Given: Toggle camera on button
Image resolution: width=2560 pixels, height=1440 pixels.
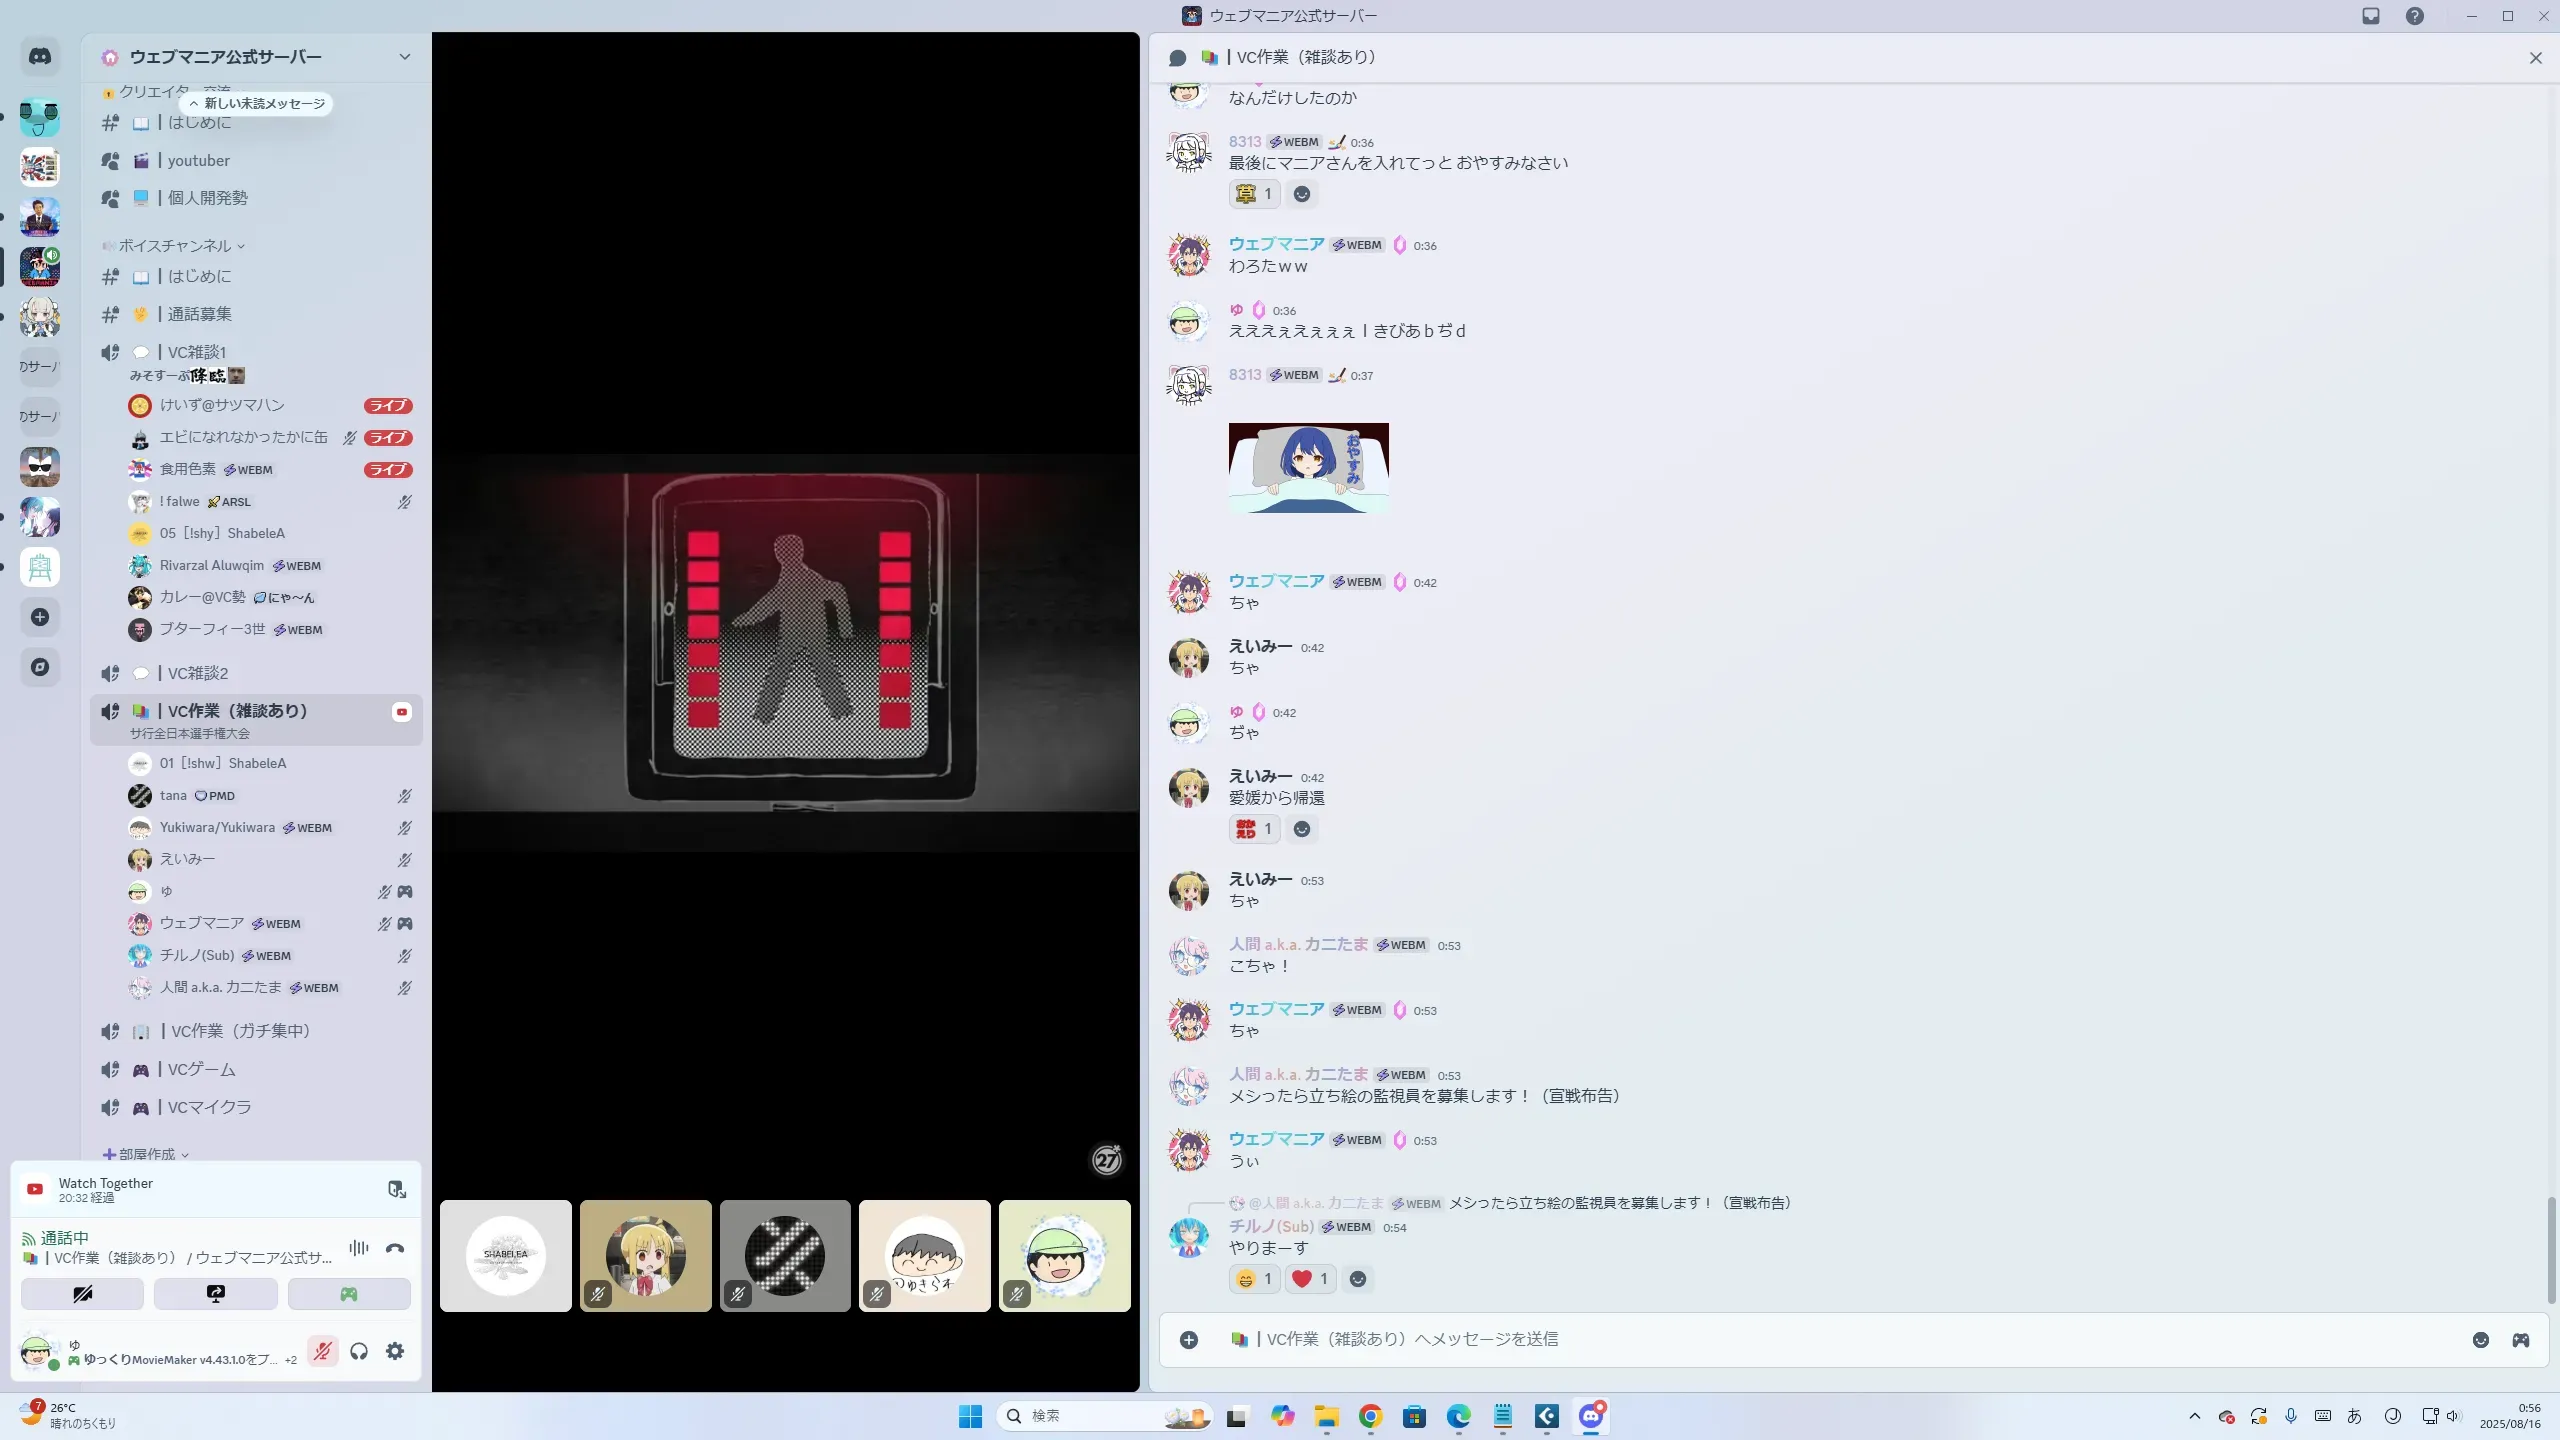Looking at the screenshot, I should click(83, 1294).
